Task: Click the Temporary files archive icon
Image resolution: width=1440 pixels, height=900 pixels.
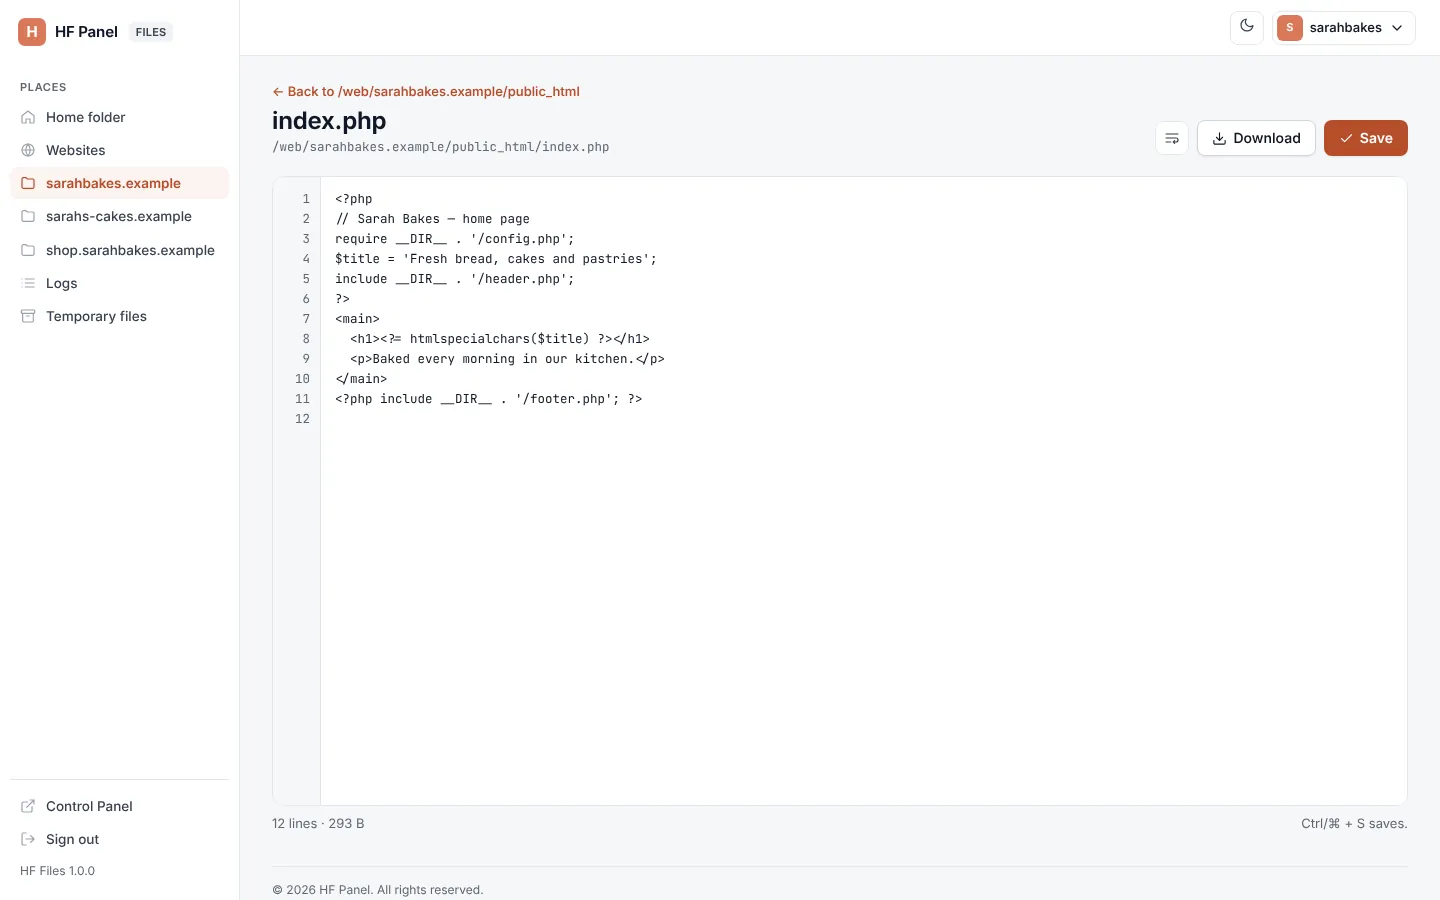Action: click(x=28, y=316)
